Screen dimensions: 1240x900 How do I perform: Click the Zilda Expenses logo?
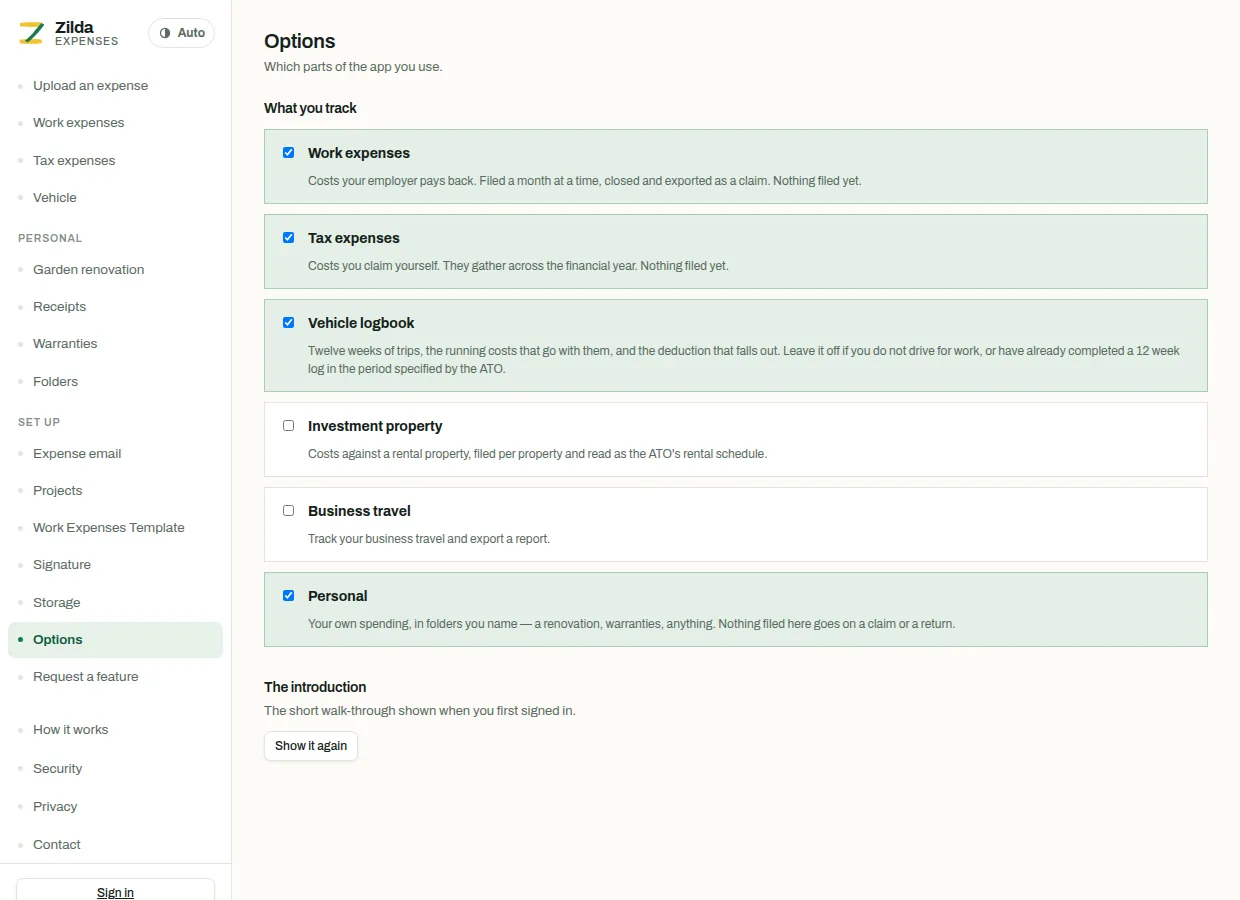coord(68,33)
